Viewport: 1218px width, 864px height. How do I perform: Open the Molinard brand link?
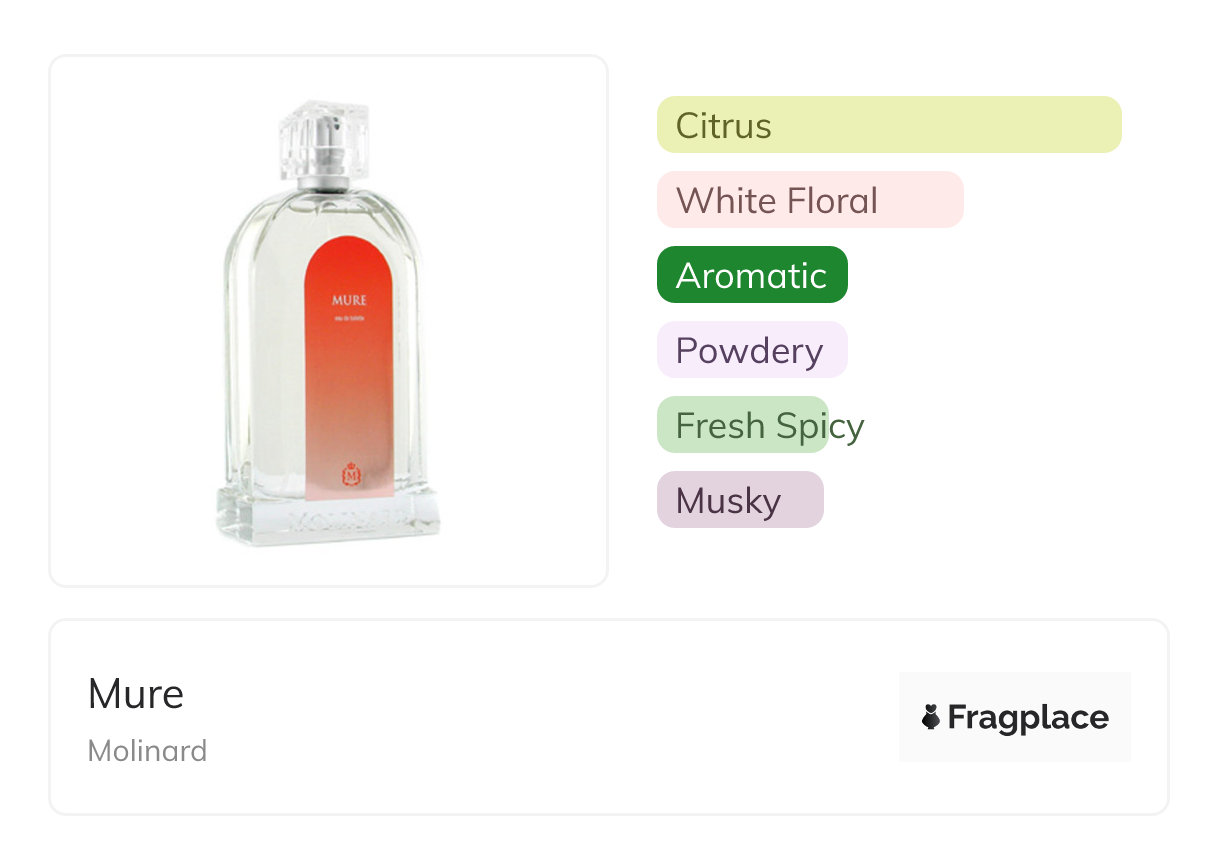[147, 750]
